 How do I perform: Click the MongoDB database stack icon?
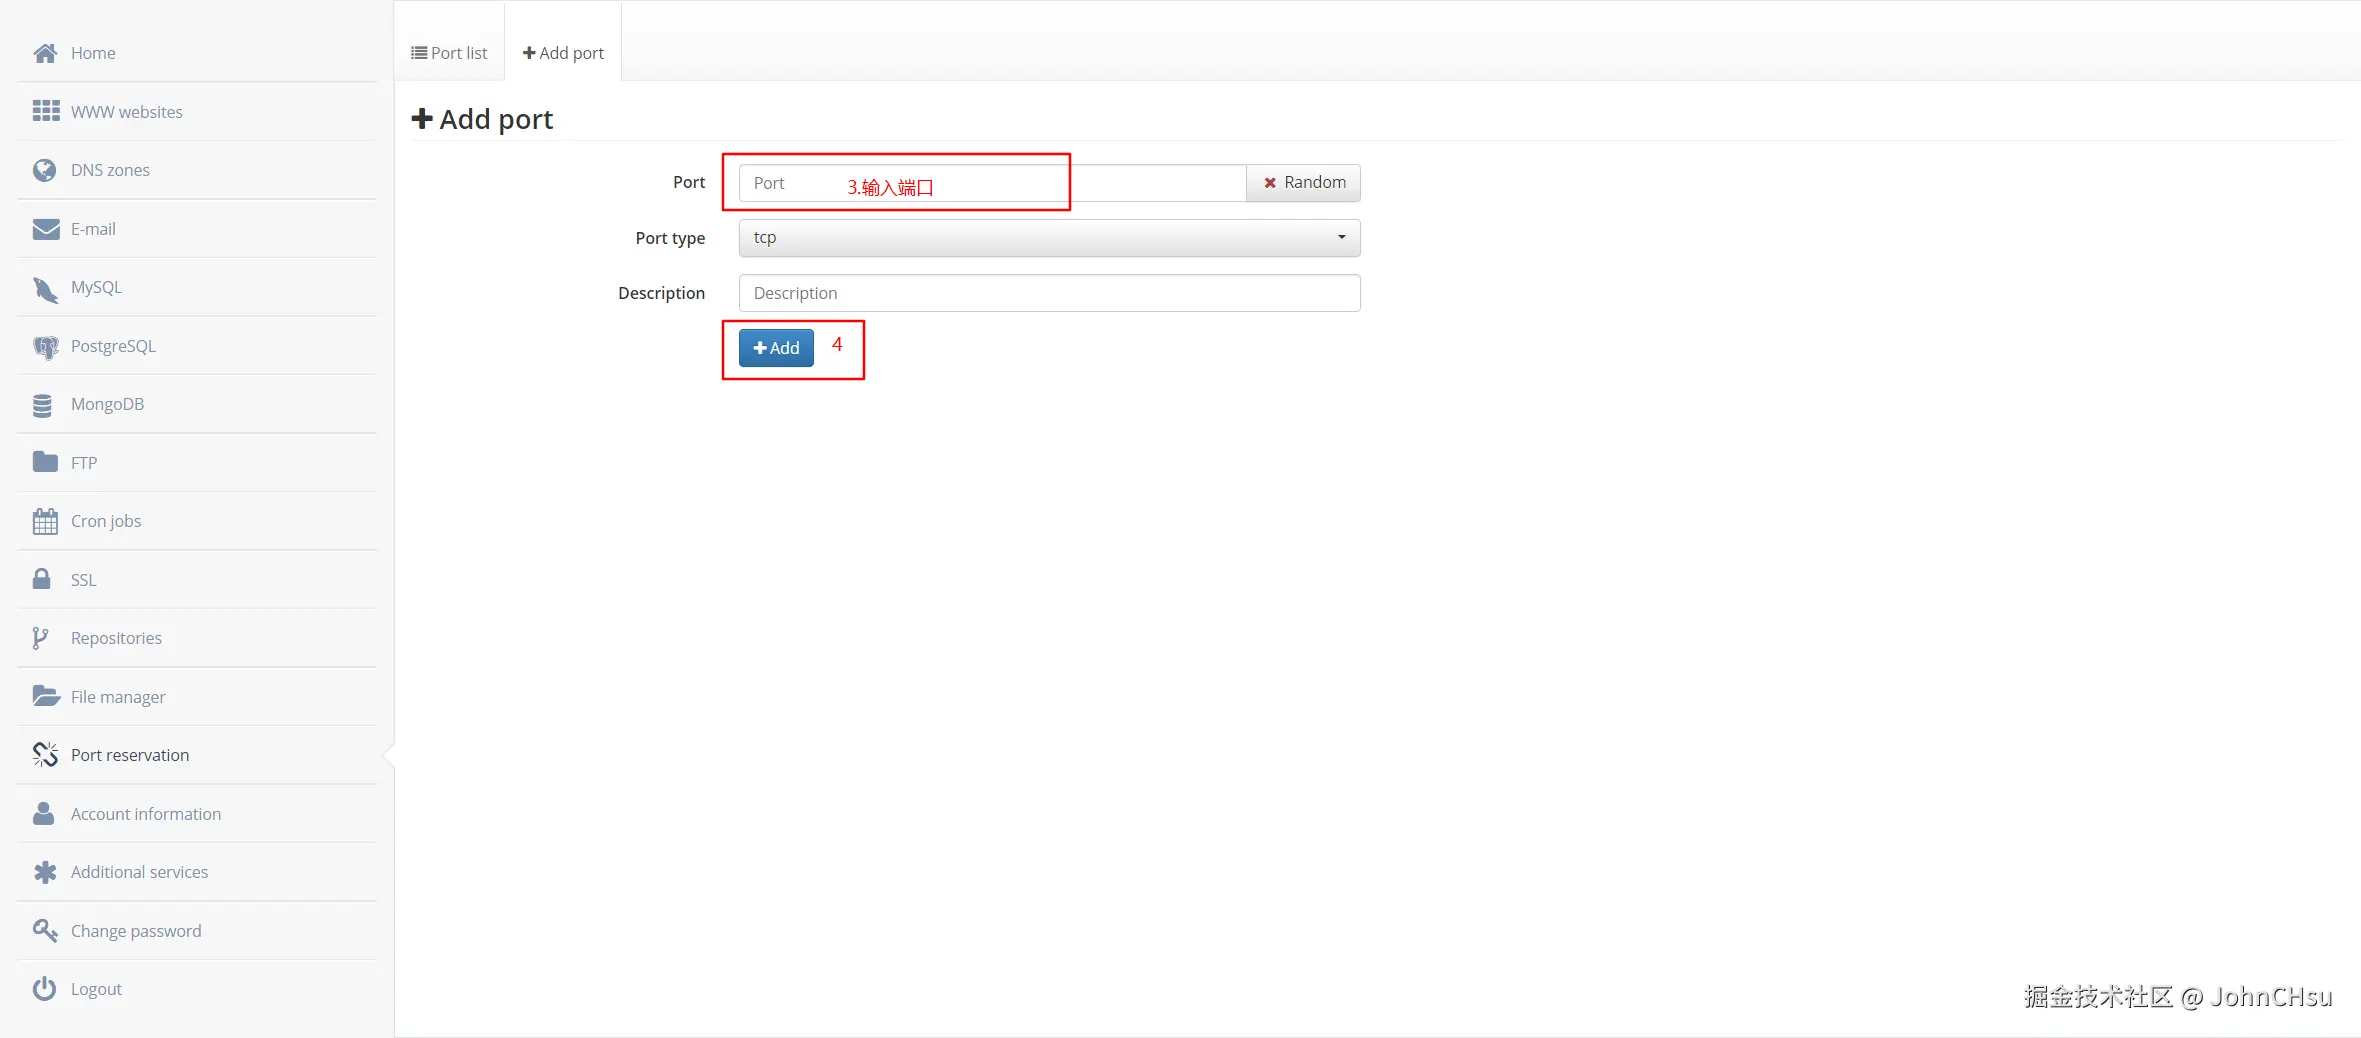[x=42, y=405]
